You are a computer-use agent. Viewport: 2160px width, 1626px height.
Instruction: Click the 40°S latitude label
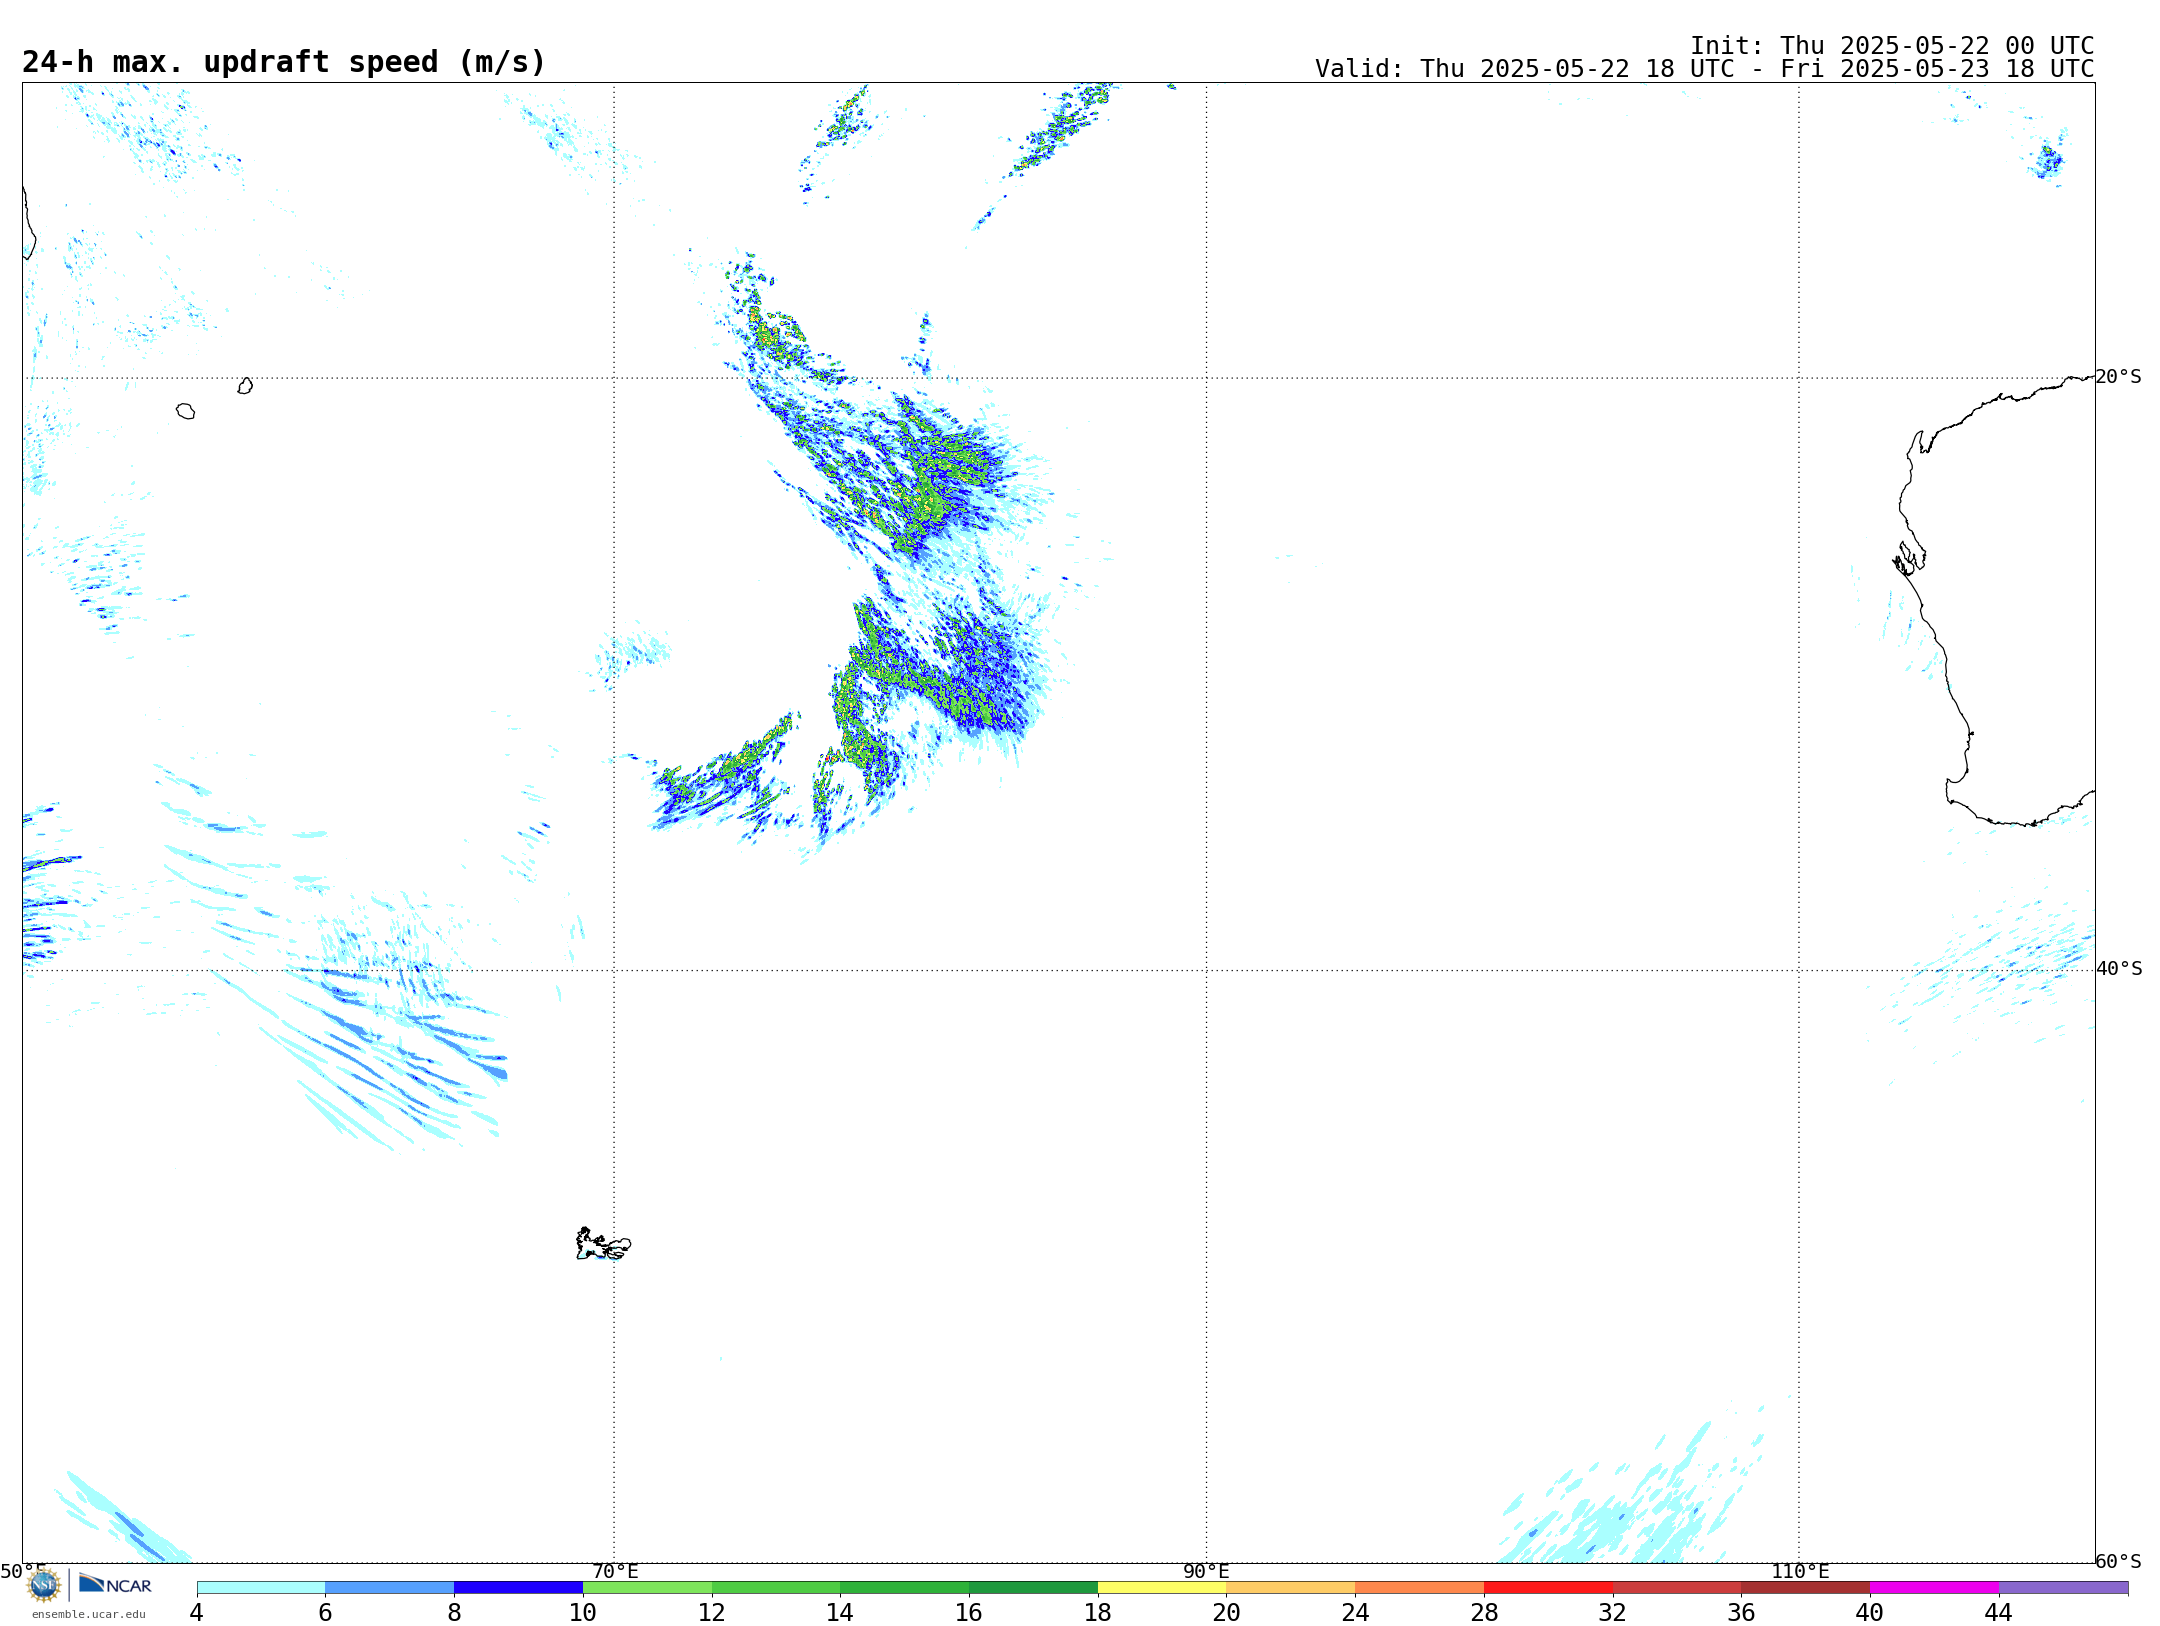pyautogui.click(x=2119, y=969)
